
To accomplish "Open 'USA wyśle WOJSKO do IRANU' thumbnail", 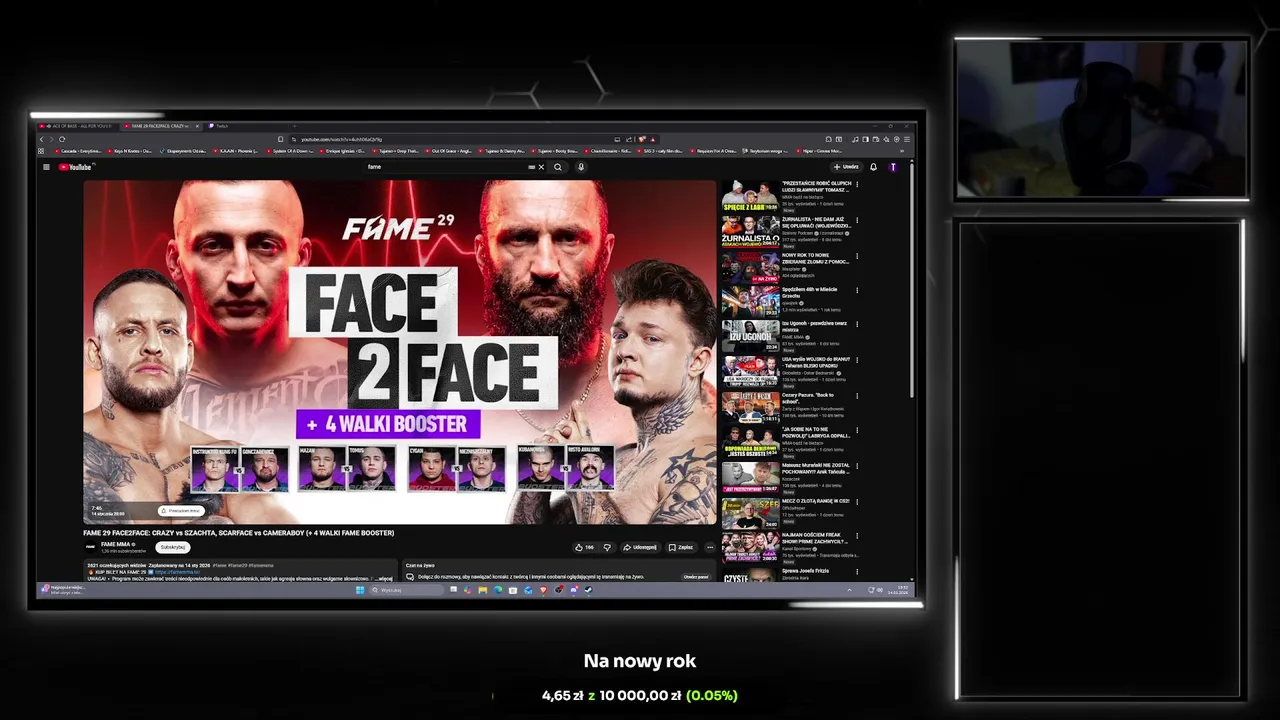I will pos(751,371).
